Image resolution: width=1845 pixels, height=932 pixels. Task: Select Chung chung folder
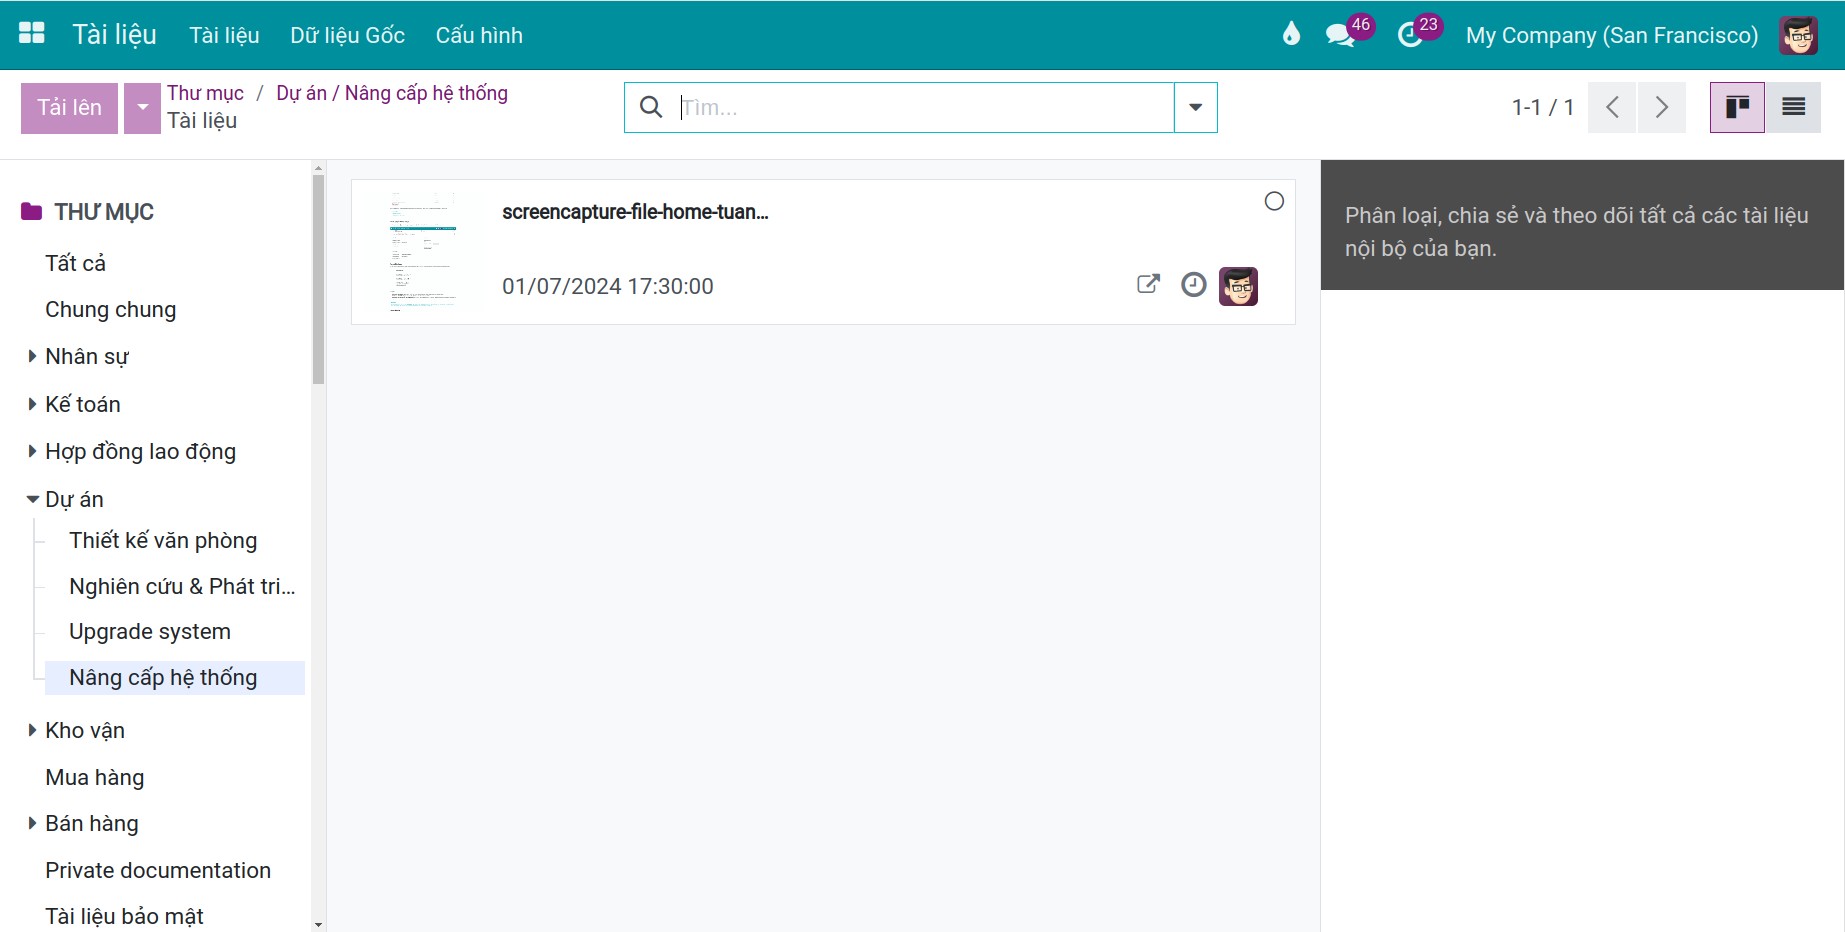[110, 310]
